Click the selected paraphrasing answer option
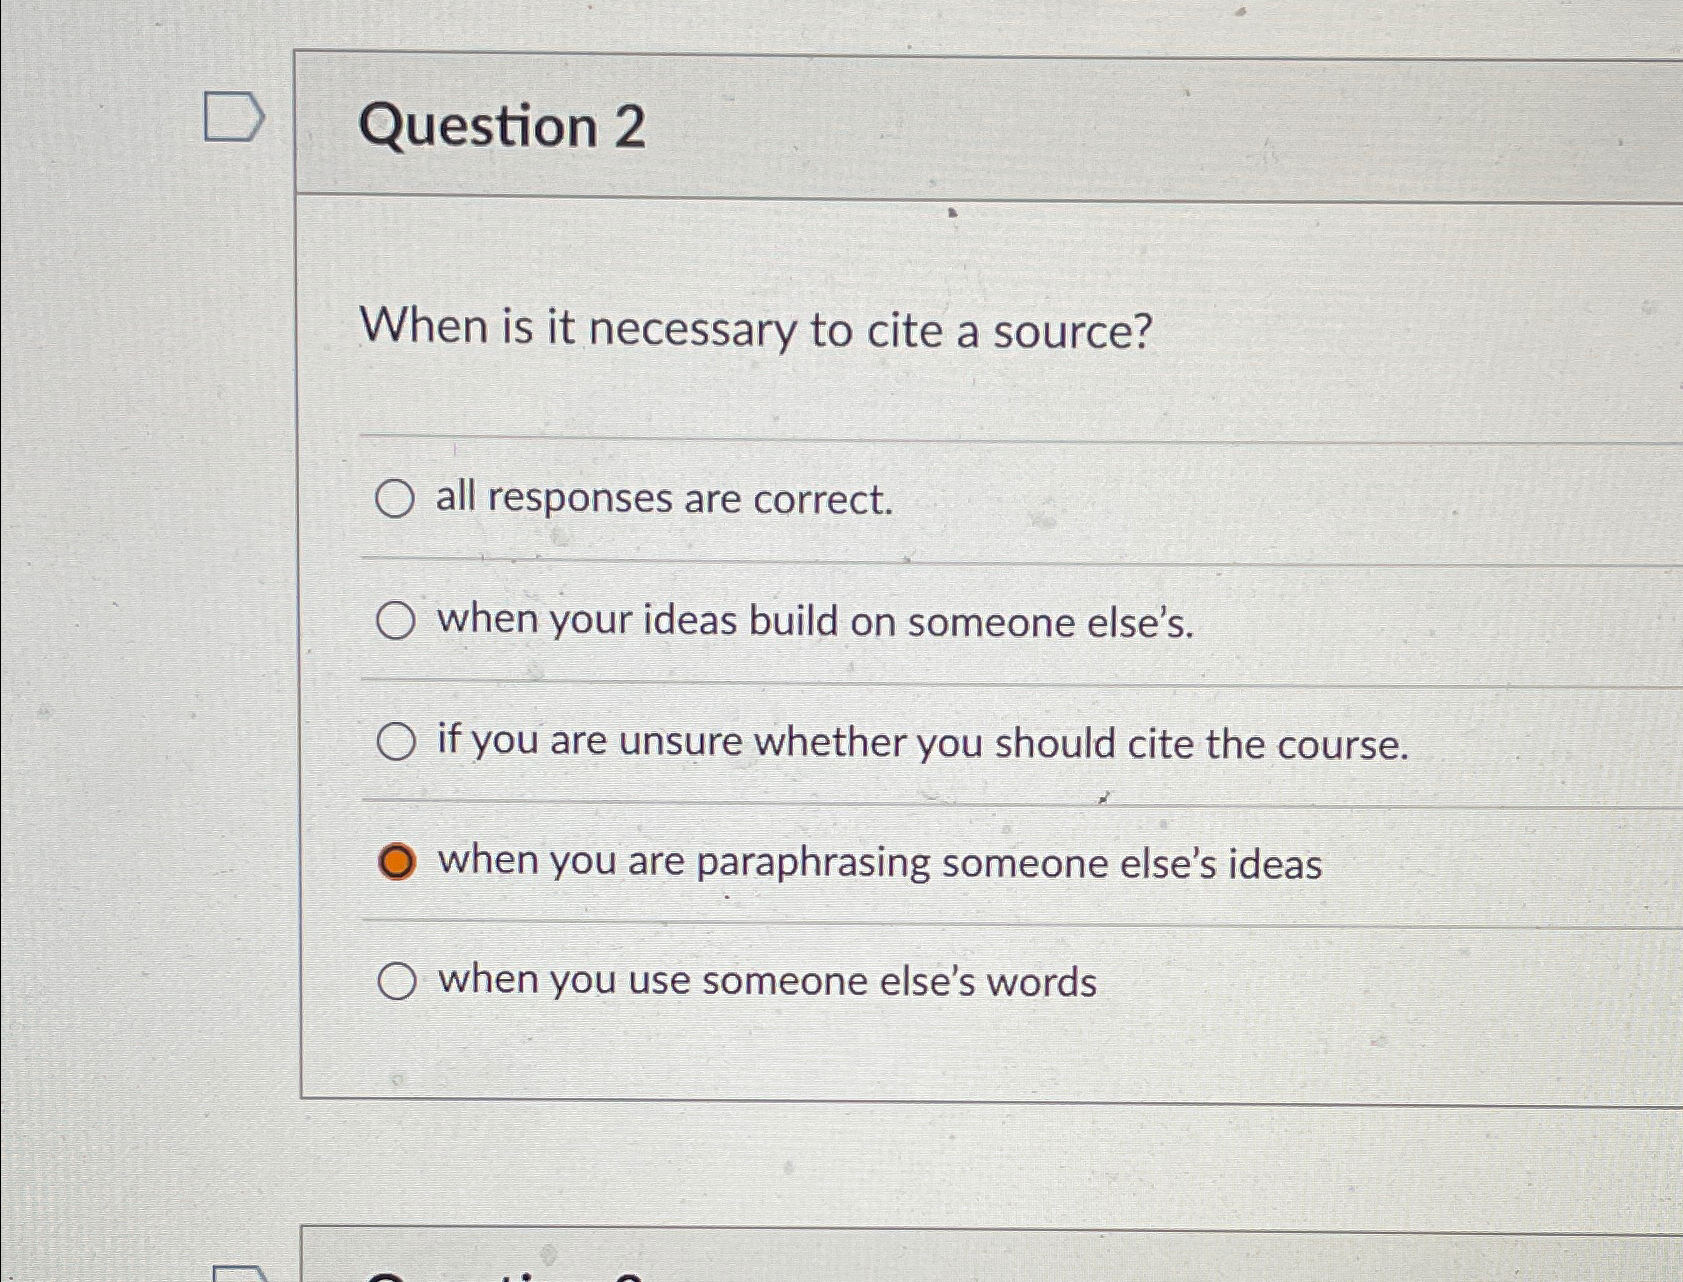The image size is (1683, 1282). pyautogui.click(x=399, y=860)
